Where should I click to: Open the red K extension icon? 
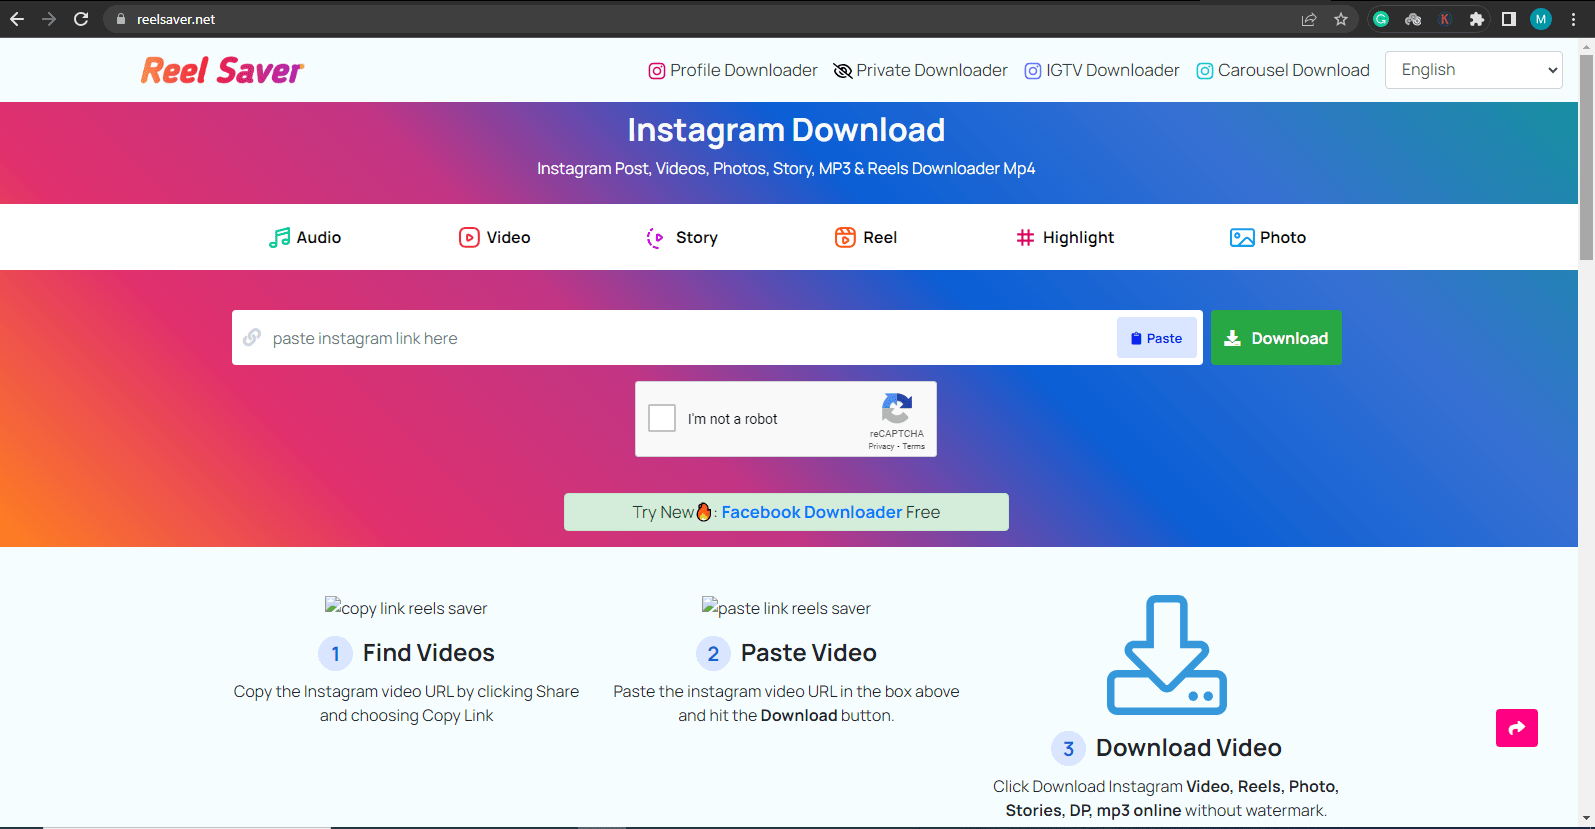click(x=1445, y=19)
